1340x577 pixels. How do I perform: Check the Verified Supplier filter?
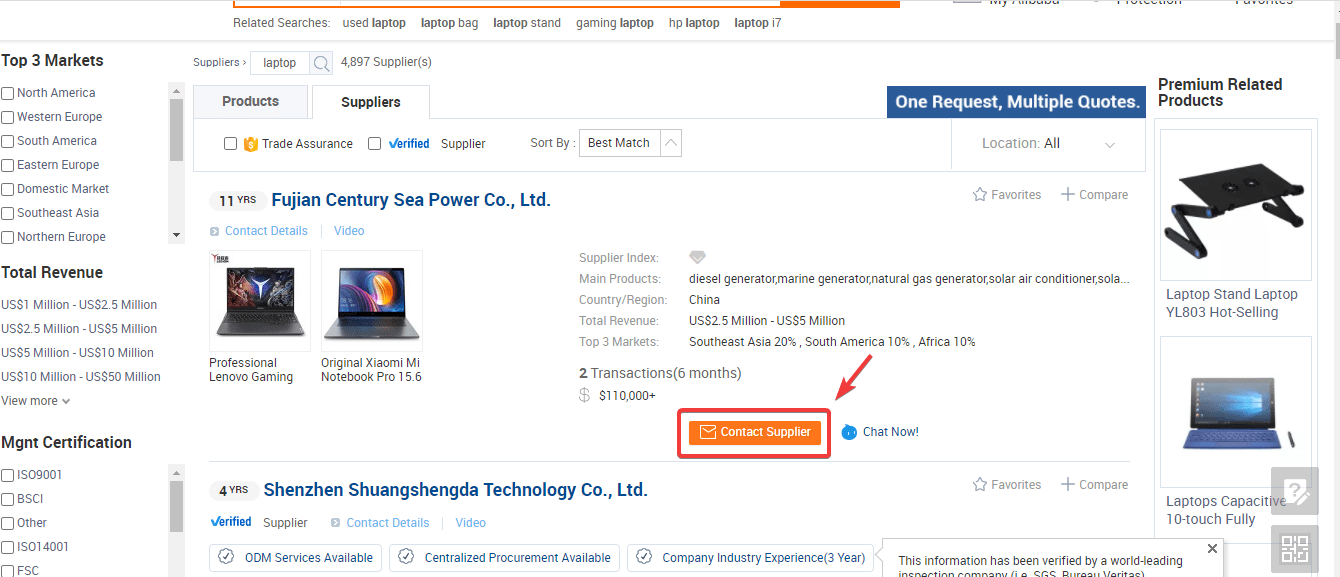coord(374,144)
